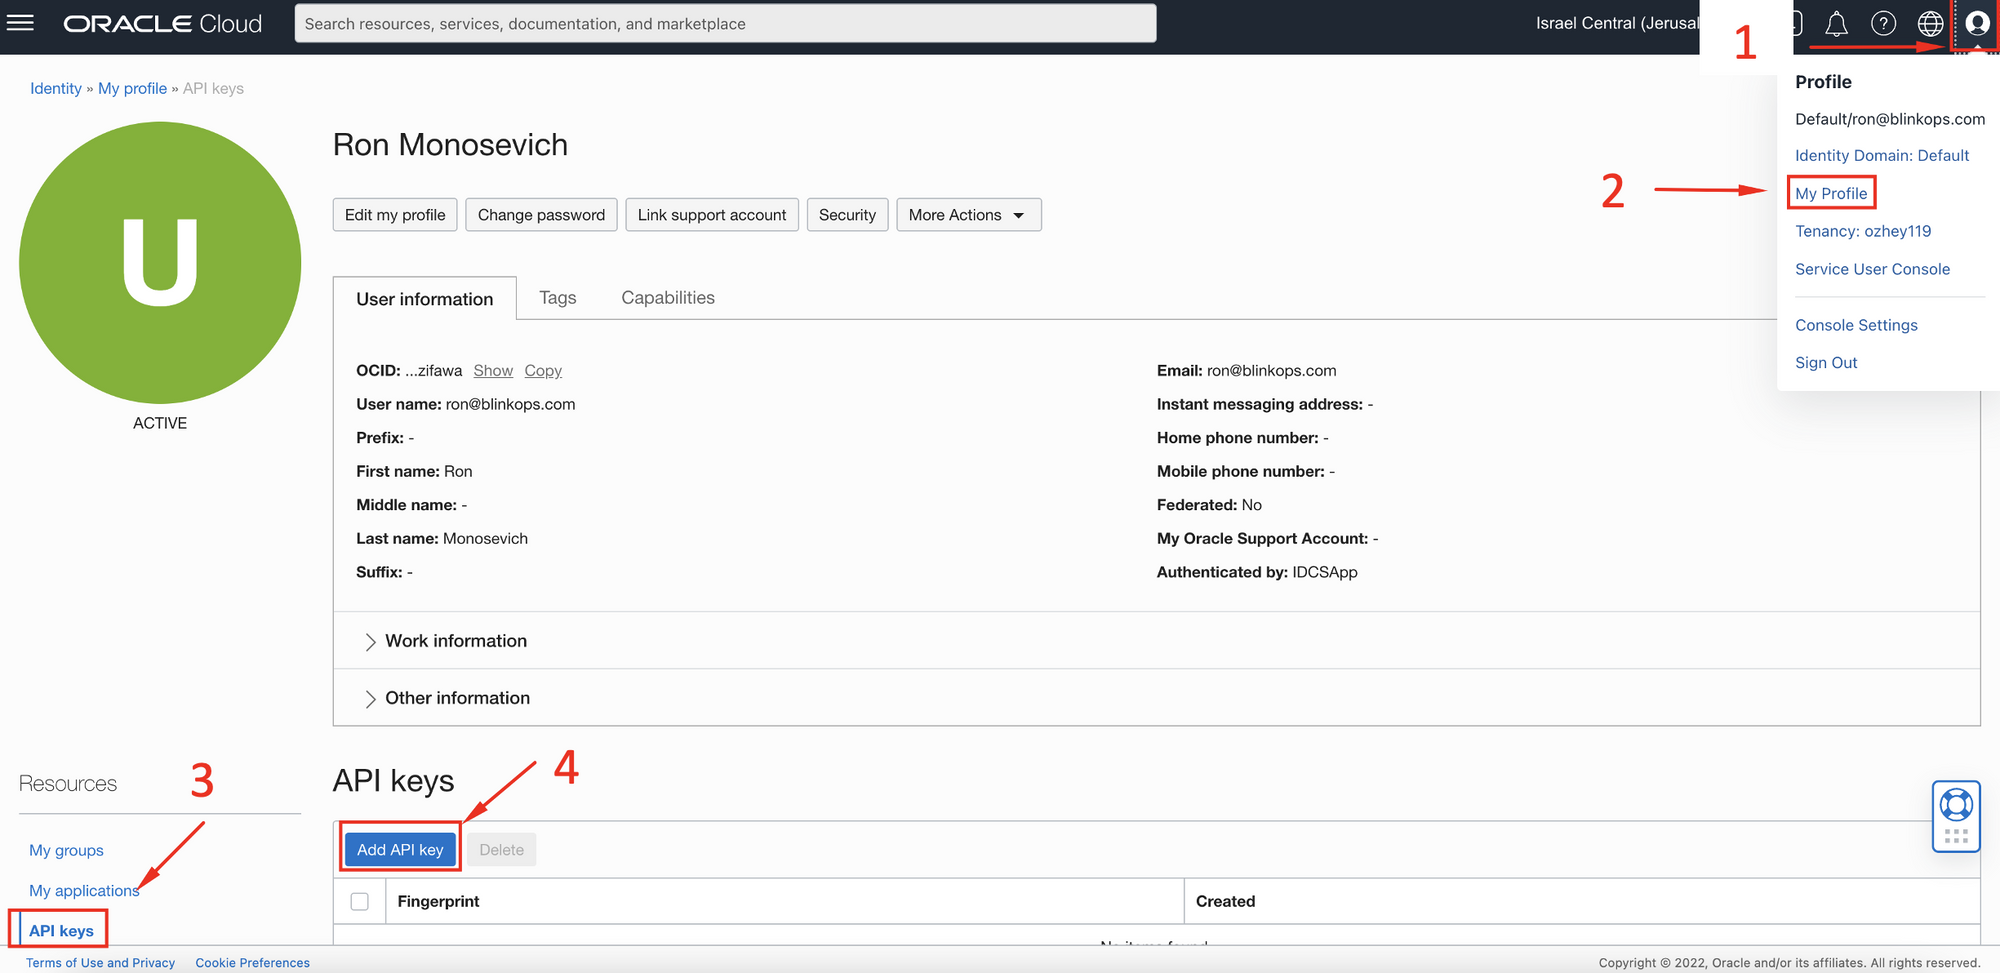
Task: Go to Identity breadcrumb link
Action: [x=56, y=88]
